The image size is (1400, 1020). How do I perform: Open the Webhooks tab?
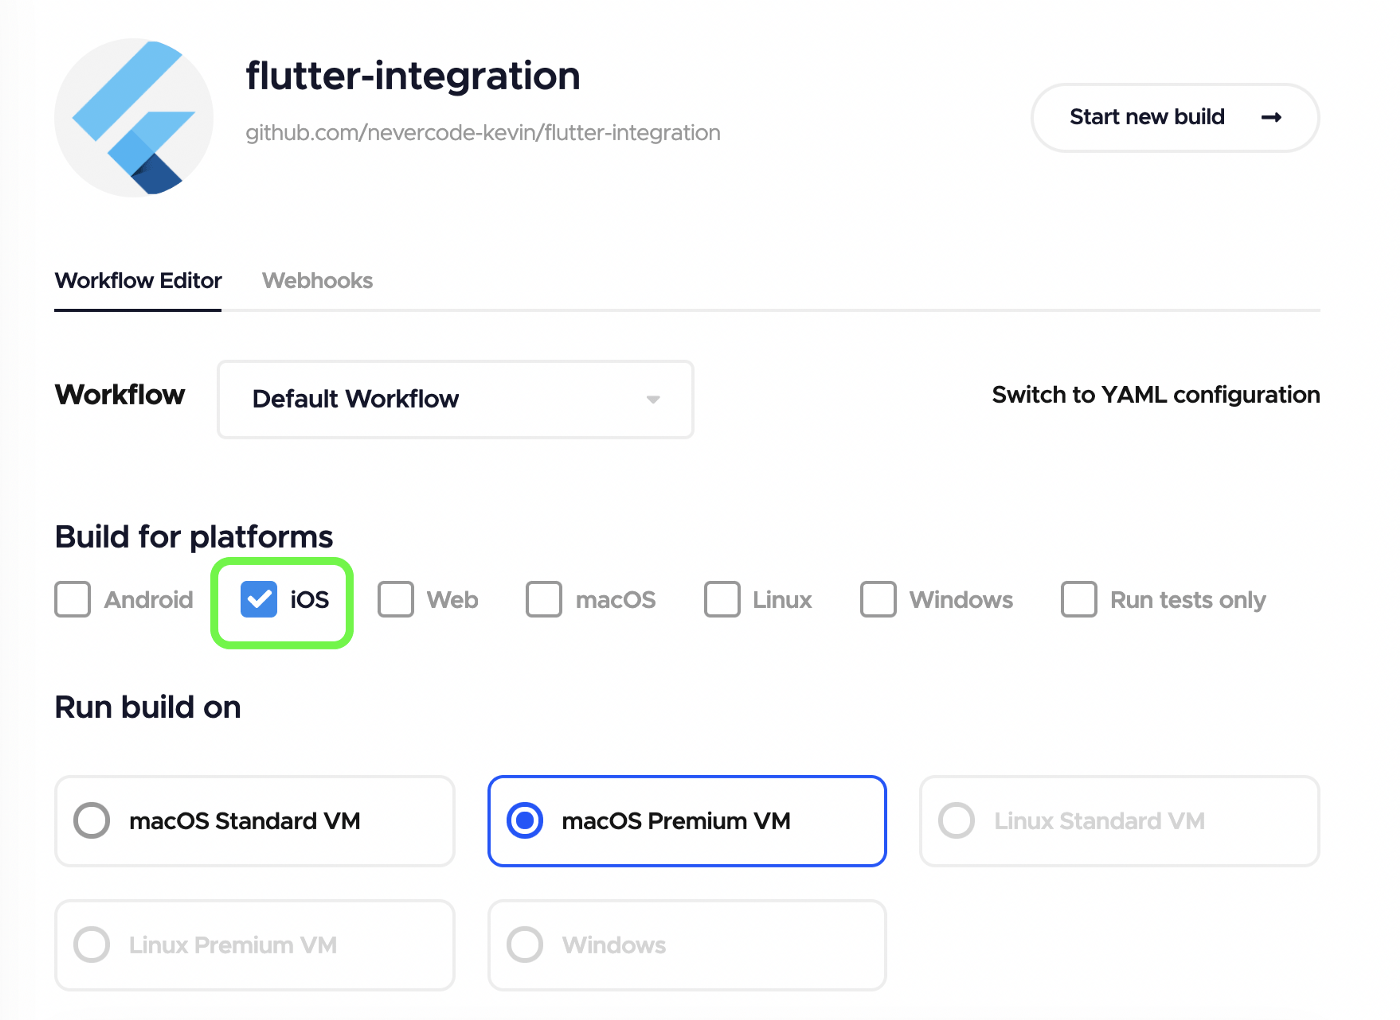317,281
